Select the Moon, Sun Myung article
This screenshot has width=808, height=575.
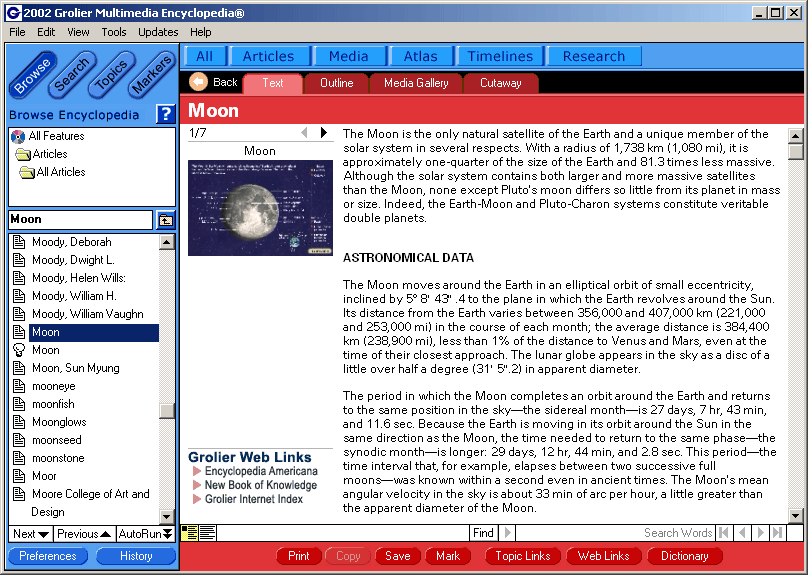pos(76,368)
